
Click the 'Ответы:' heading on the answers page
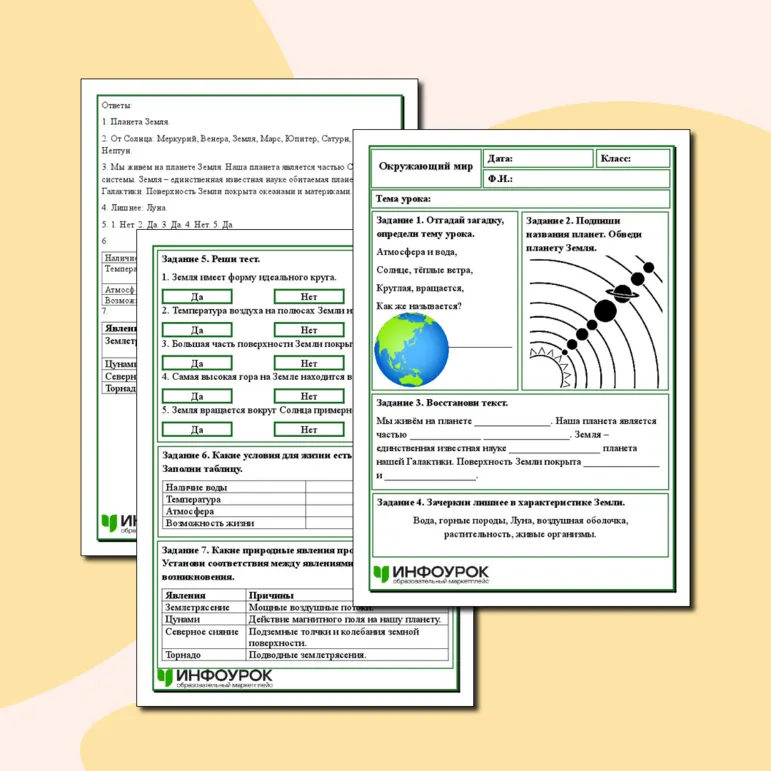(117, 105)
